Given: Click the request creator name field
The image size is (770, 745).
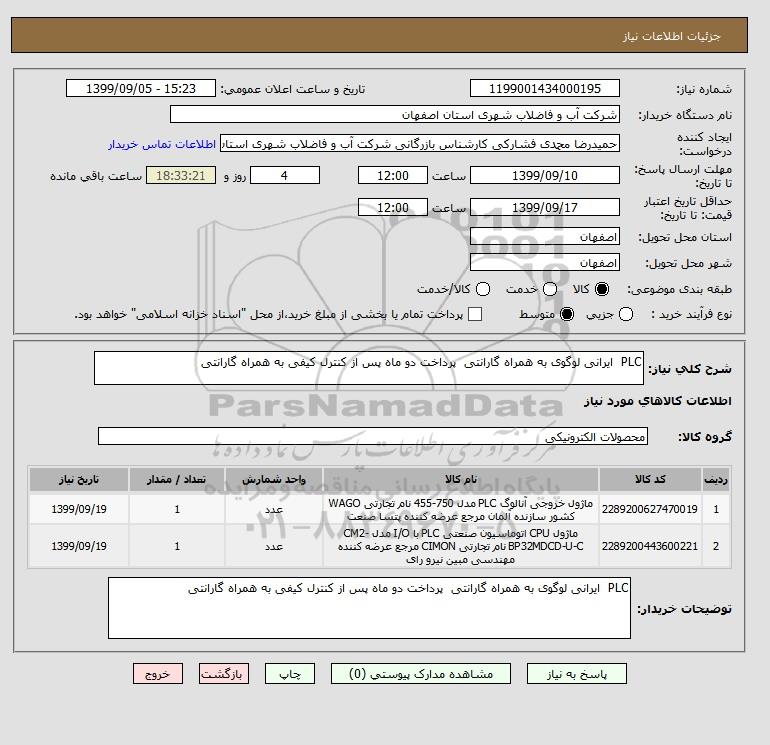Looking at the screenshot, I should click(420, 144).
